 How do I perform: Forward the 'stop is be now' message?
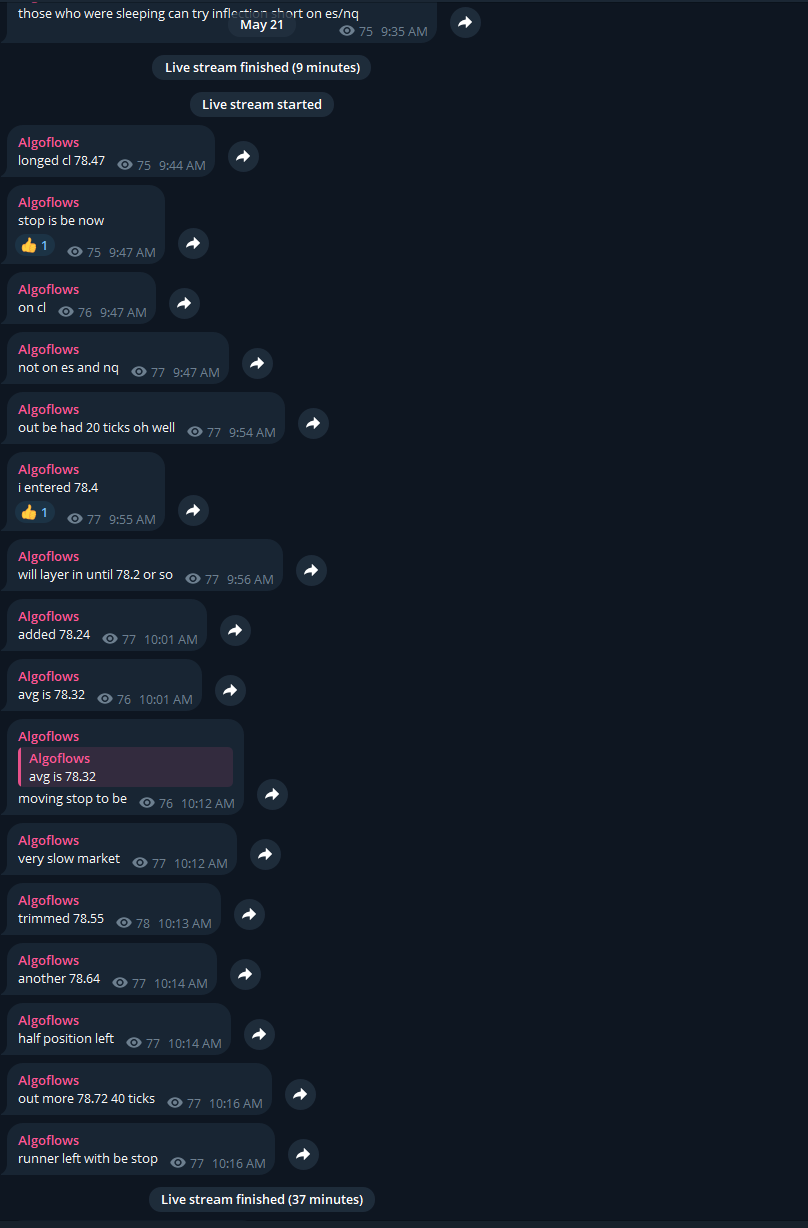(x=193, y=243)
